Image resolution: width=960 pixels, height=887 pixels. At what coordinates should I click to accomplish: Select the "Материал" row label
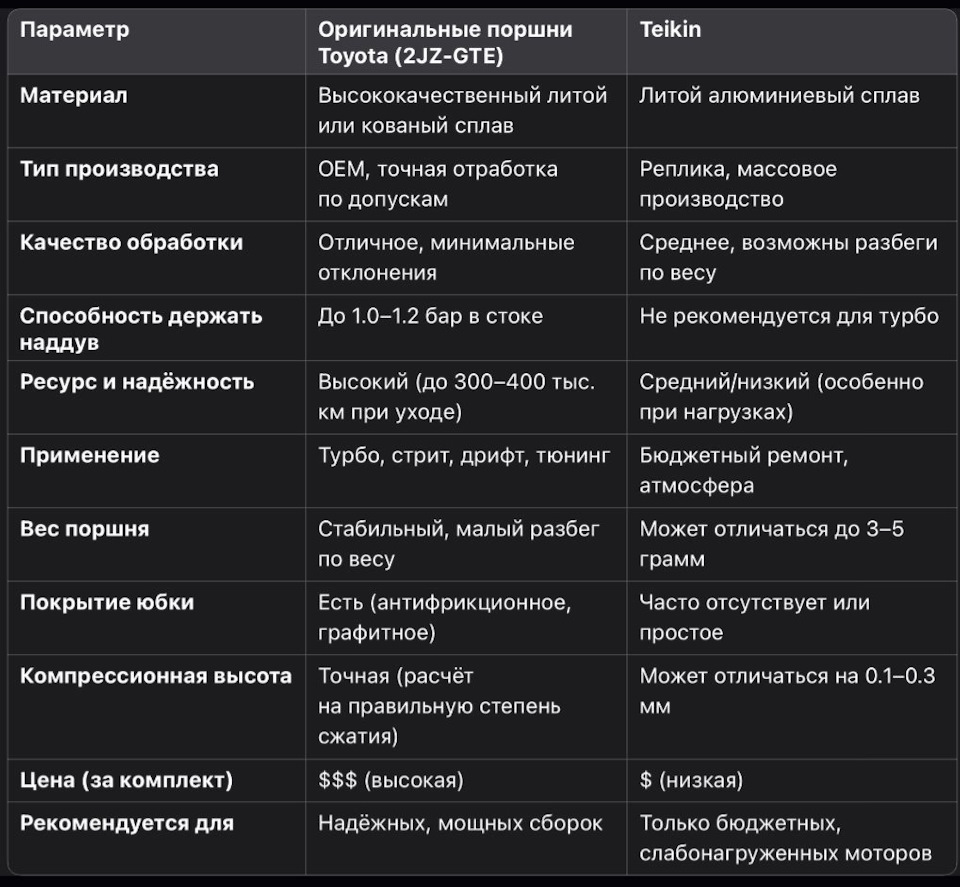click(x=74, y=96)
